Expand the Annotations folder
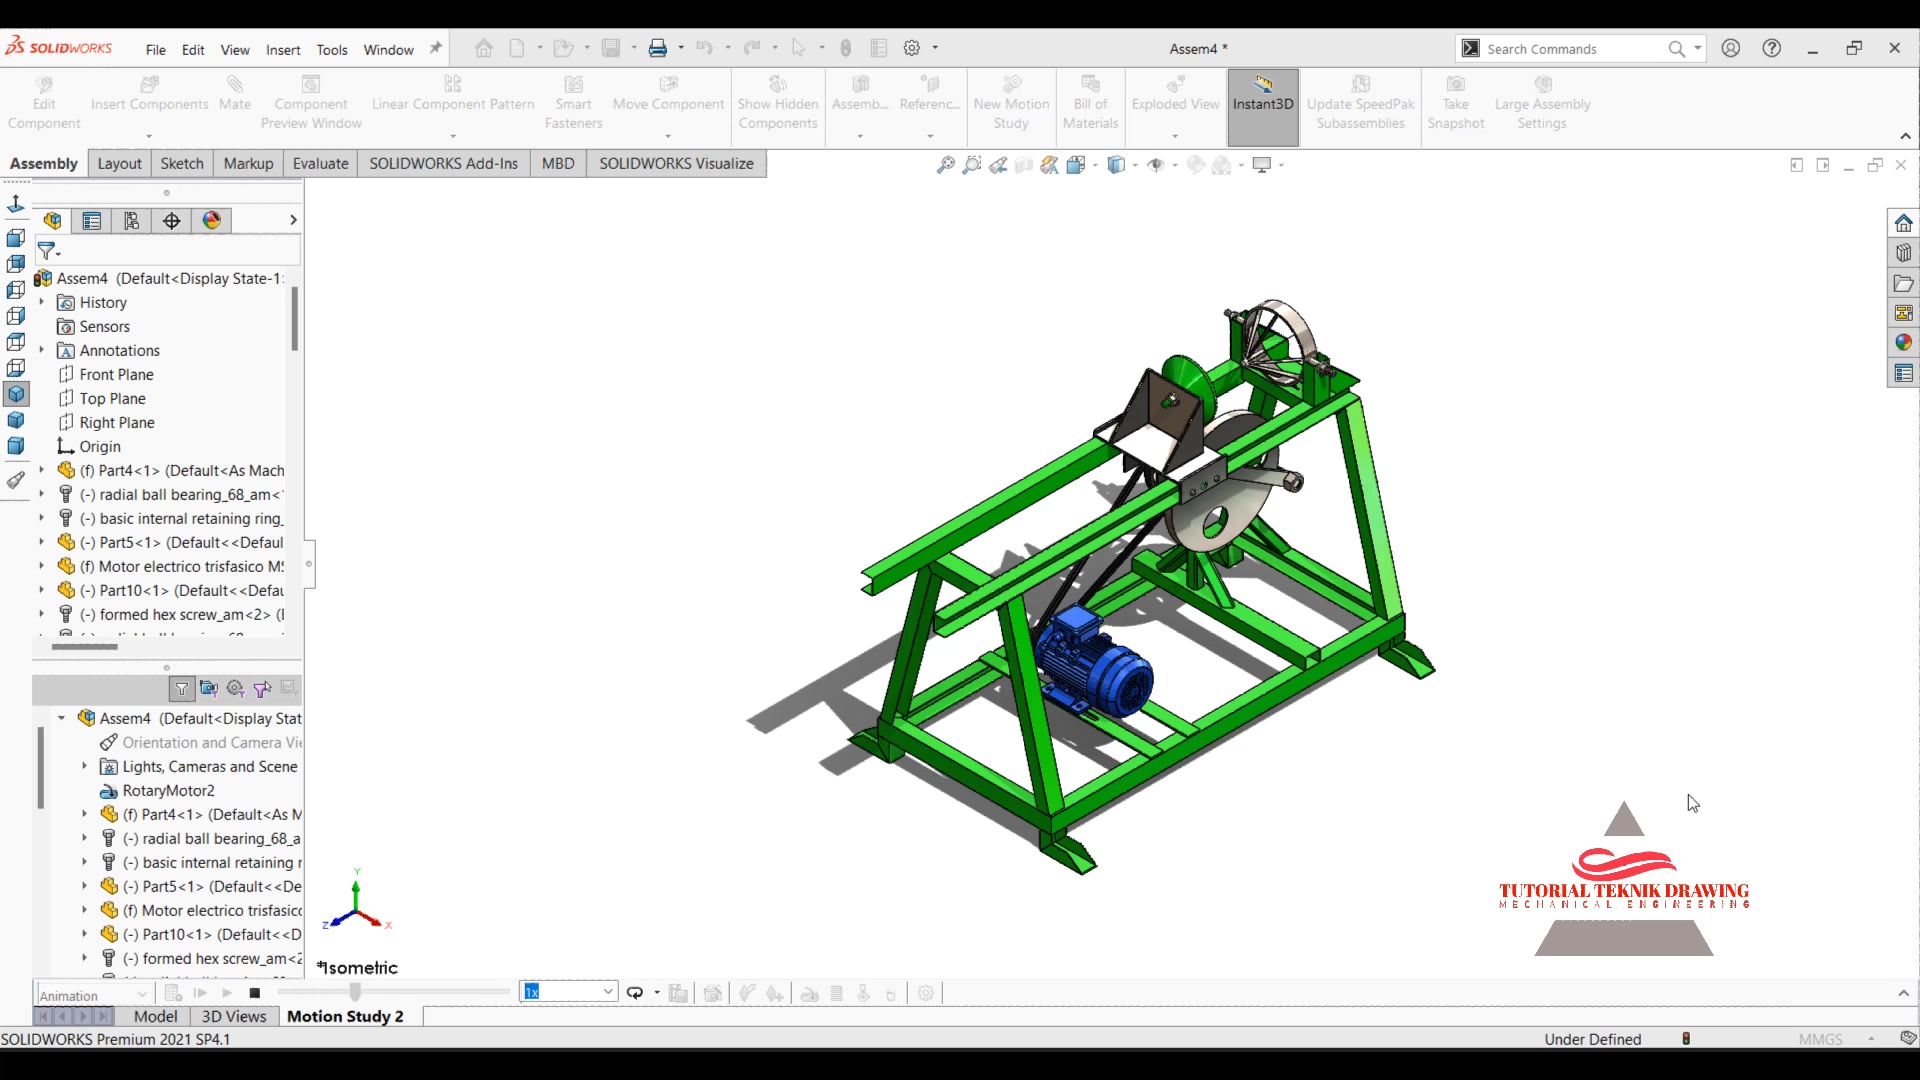The height and width of the screenshot is (1080, 1920). click(x=42, y=350)
